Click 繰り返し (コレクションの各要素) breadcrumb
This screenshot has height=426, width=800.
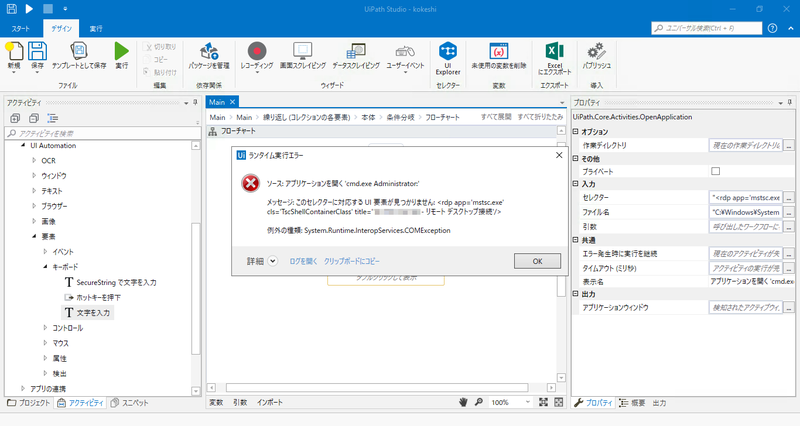point(307,117)
